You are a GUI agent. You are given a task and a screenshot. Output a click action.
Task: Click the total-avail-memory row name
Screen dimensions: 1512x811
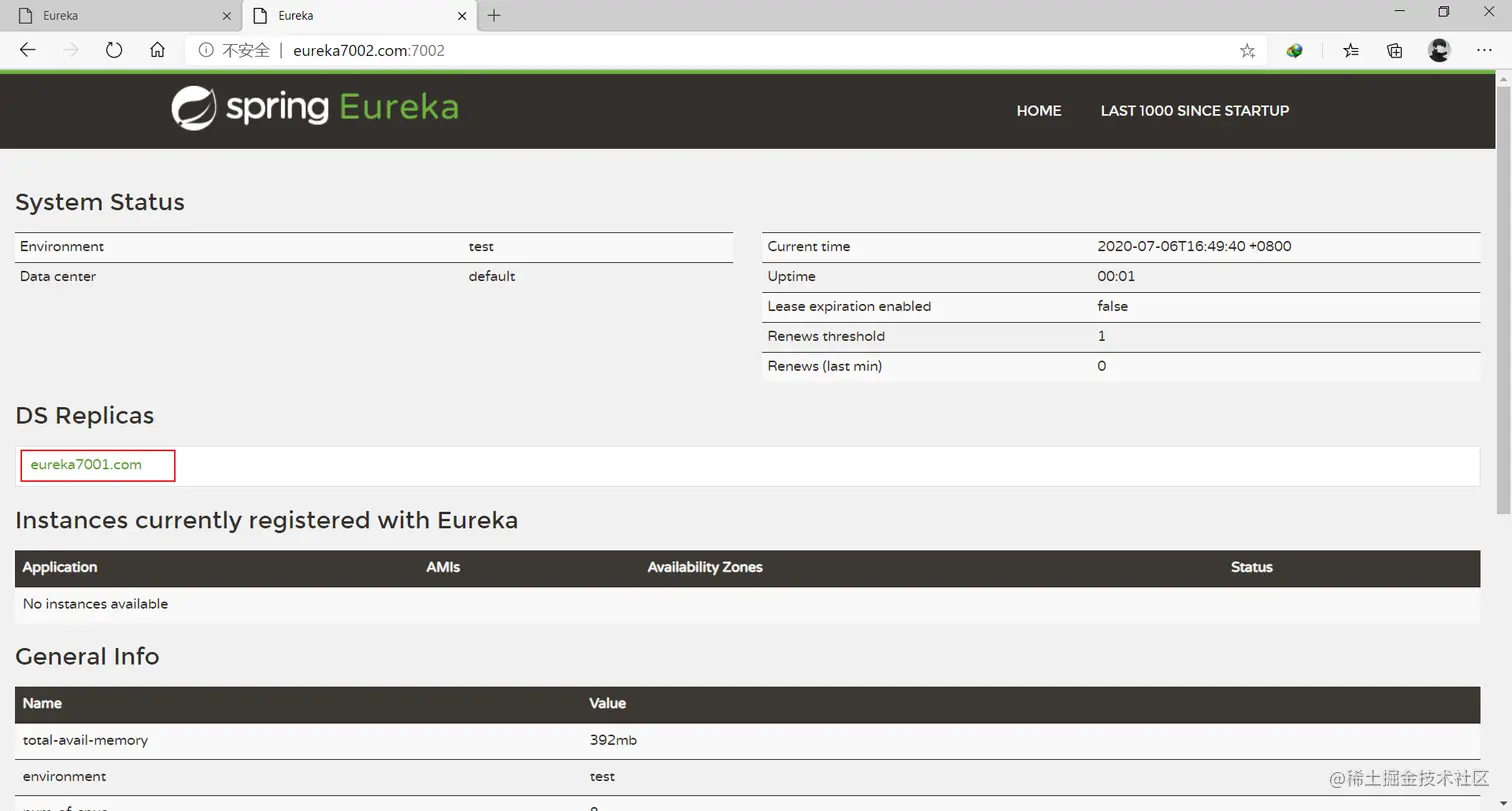coord(85,741)
